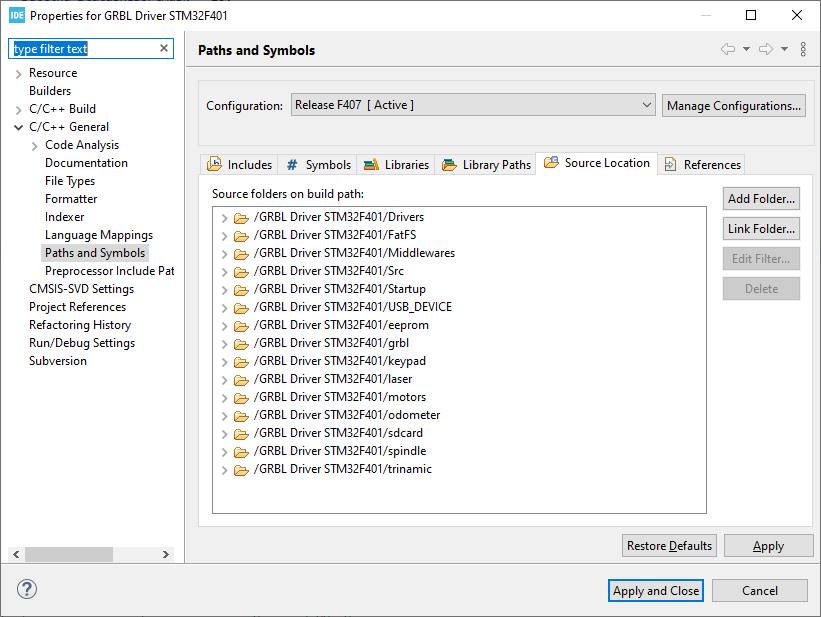821x617 pixels.
Task: Select File Types in the sidebar
Action: point(70,181)
